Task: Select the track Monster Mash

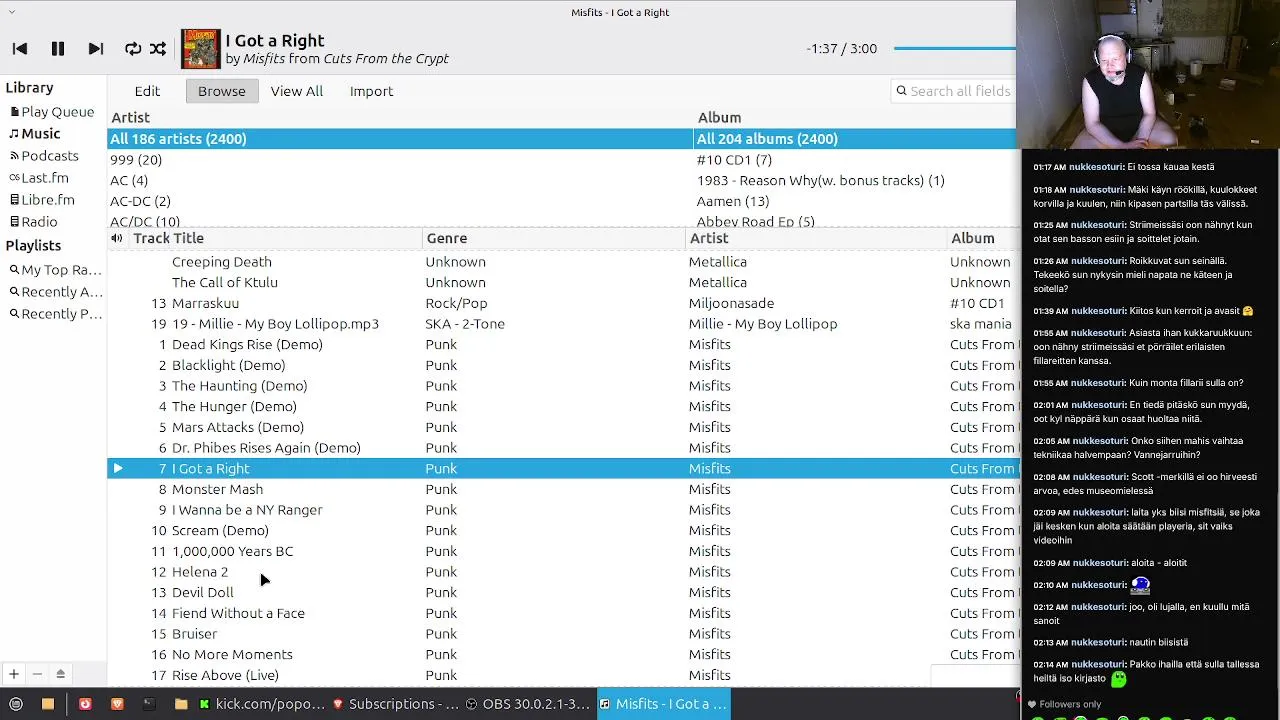Action: (217, 489)
